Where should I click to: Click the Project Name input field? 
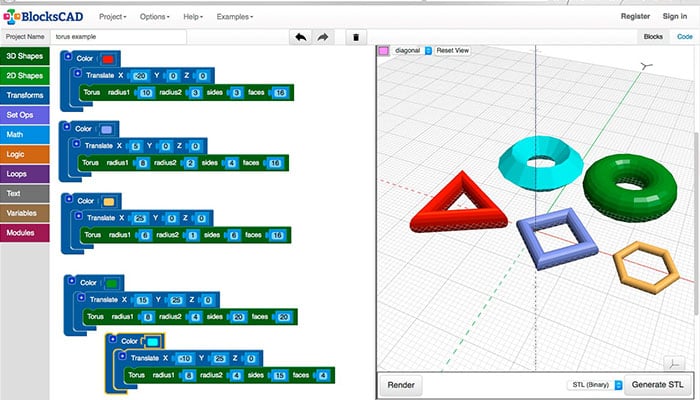[x=118, y=37]
